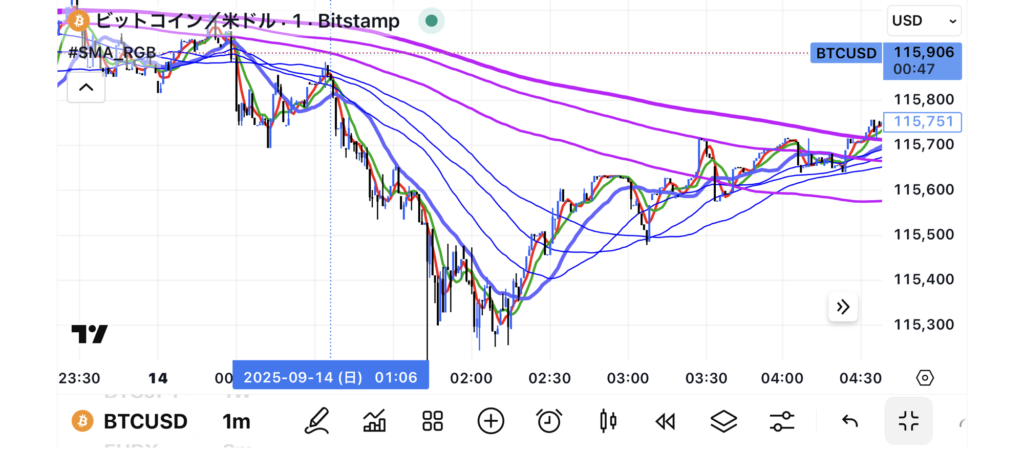This screenshot has height=473, width=1024.
Task: Click the green market status dot
Action: [x=431, y=20]
